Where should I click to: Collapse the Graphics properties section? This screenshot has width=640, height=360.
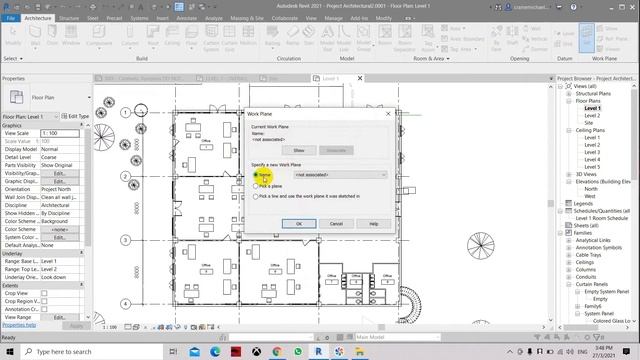pos(81,125)
